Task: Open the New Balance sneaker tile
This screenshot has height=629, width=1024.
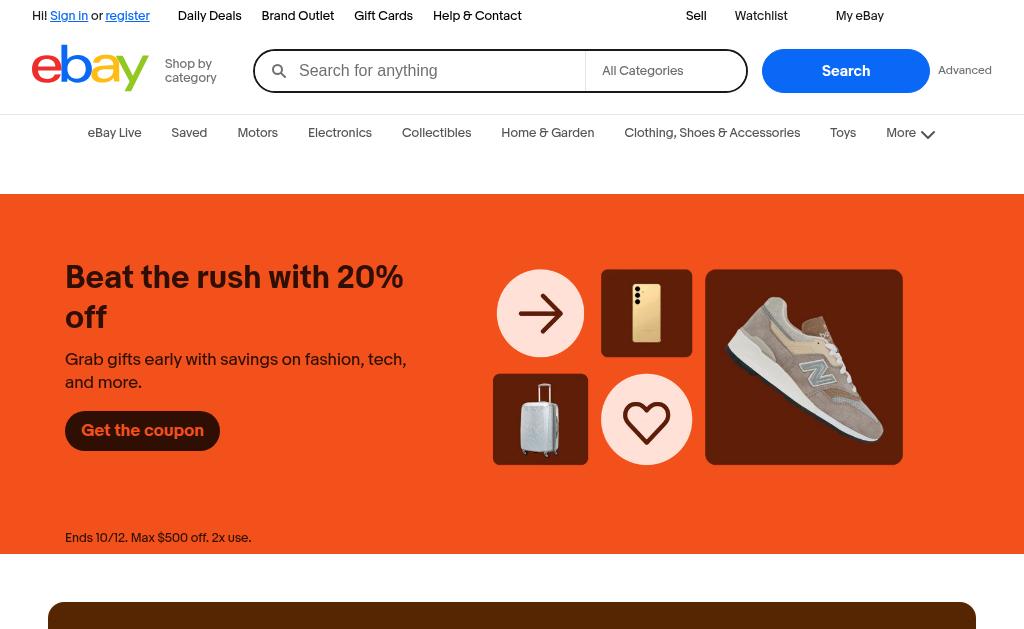Action: coord(804,367)
